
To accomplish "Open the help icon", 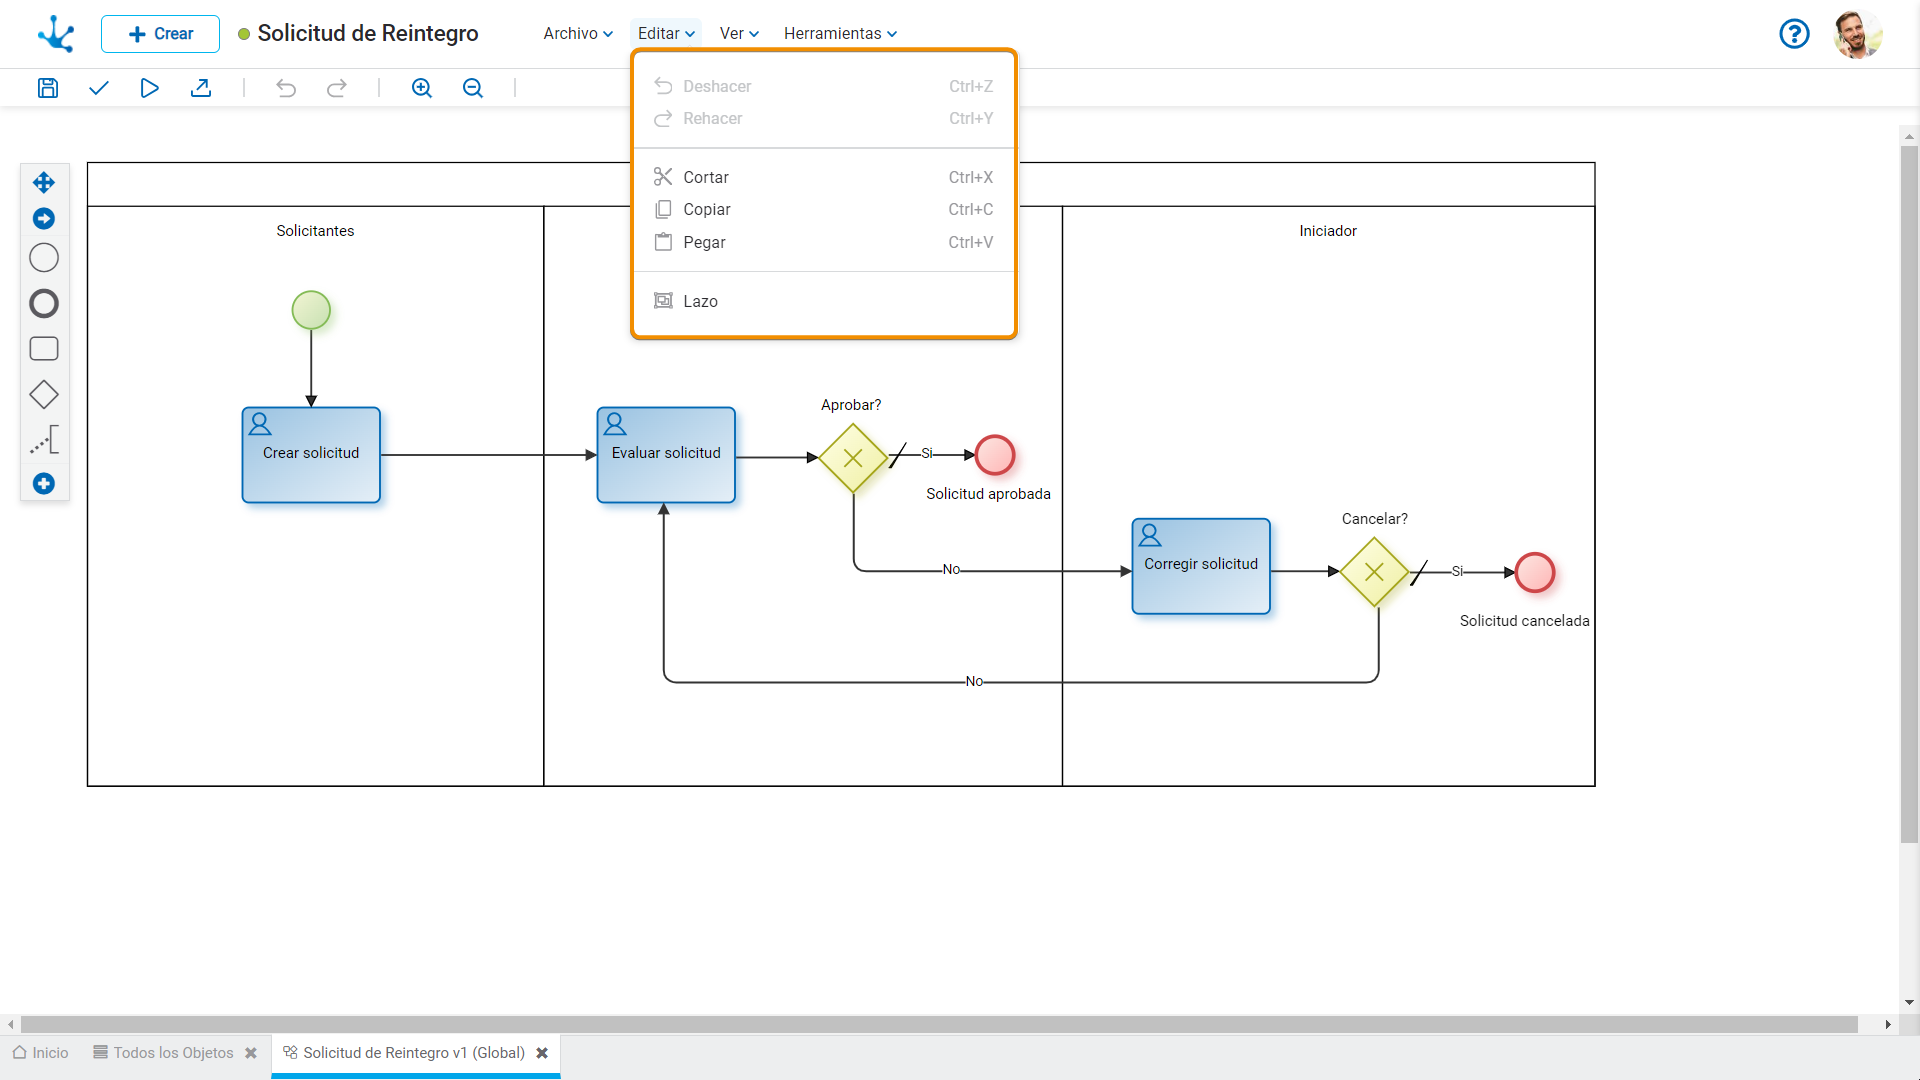I will (x=1794, y=33).
